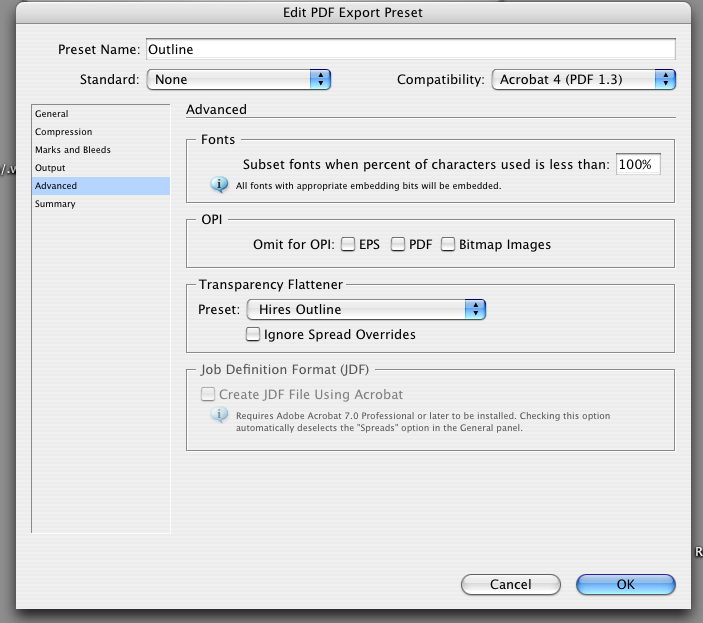This screenshot has height=623, width=703.
Task: Select Compression in the panel list
Action: tap(101, 132)
